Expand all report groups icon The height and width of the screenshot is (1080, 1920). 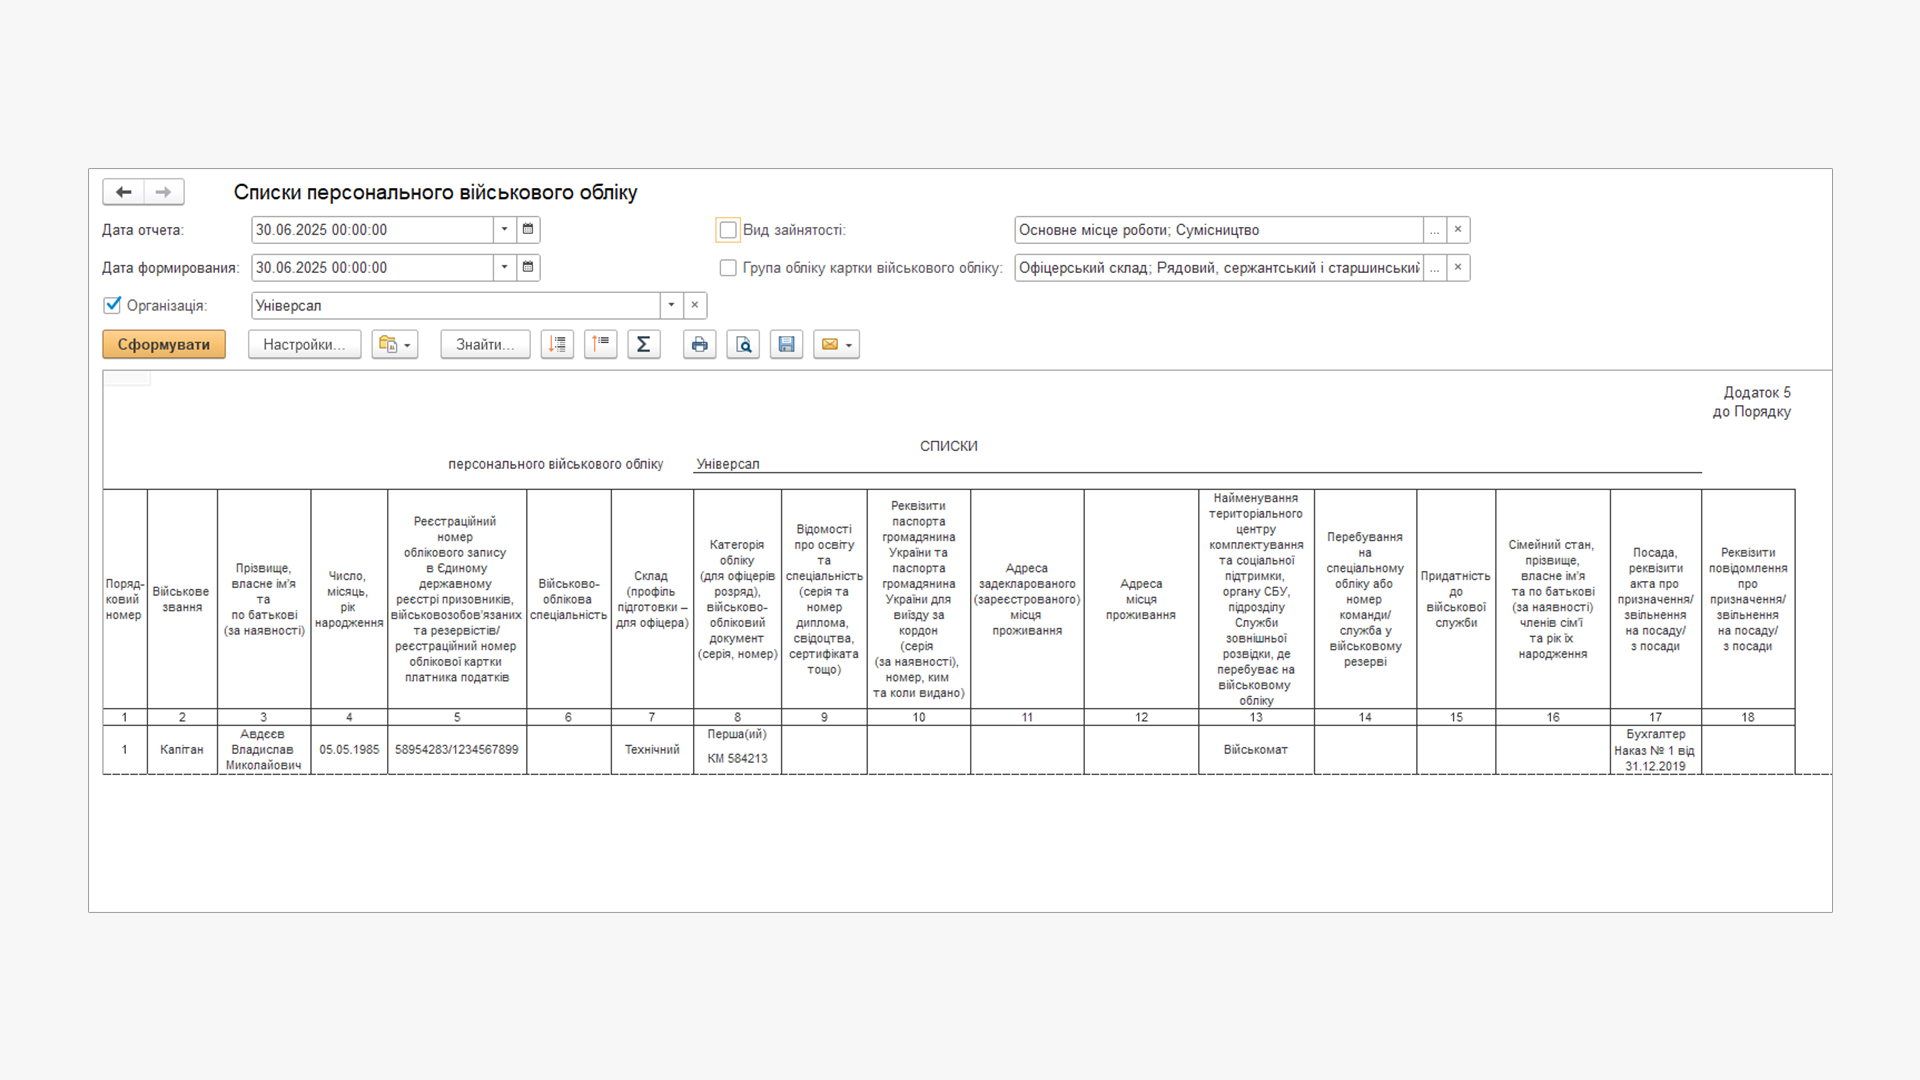(557, 345)
